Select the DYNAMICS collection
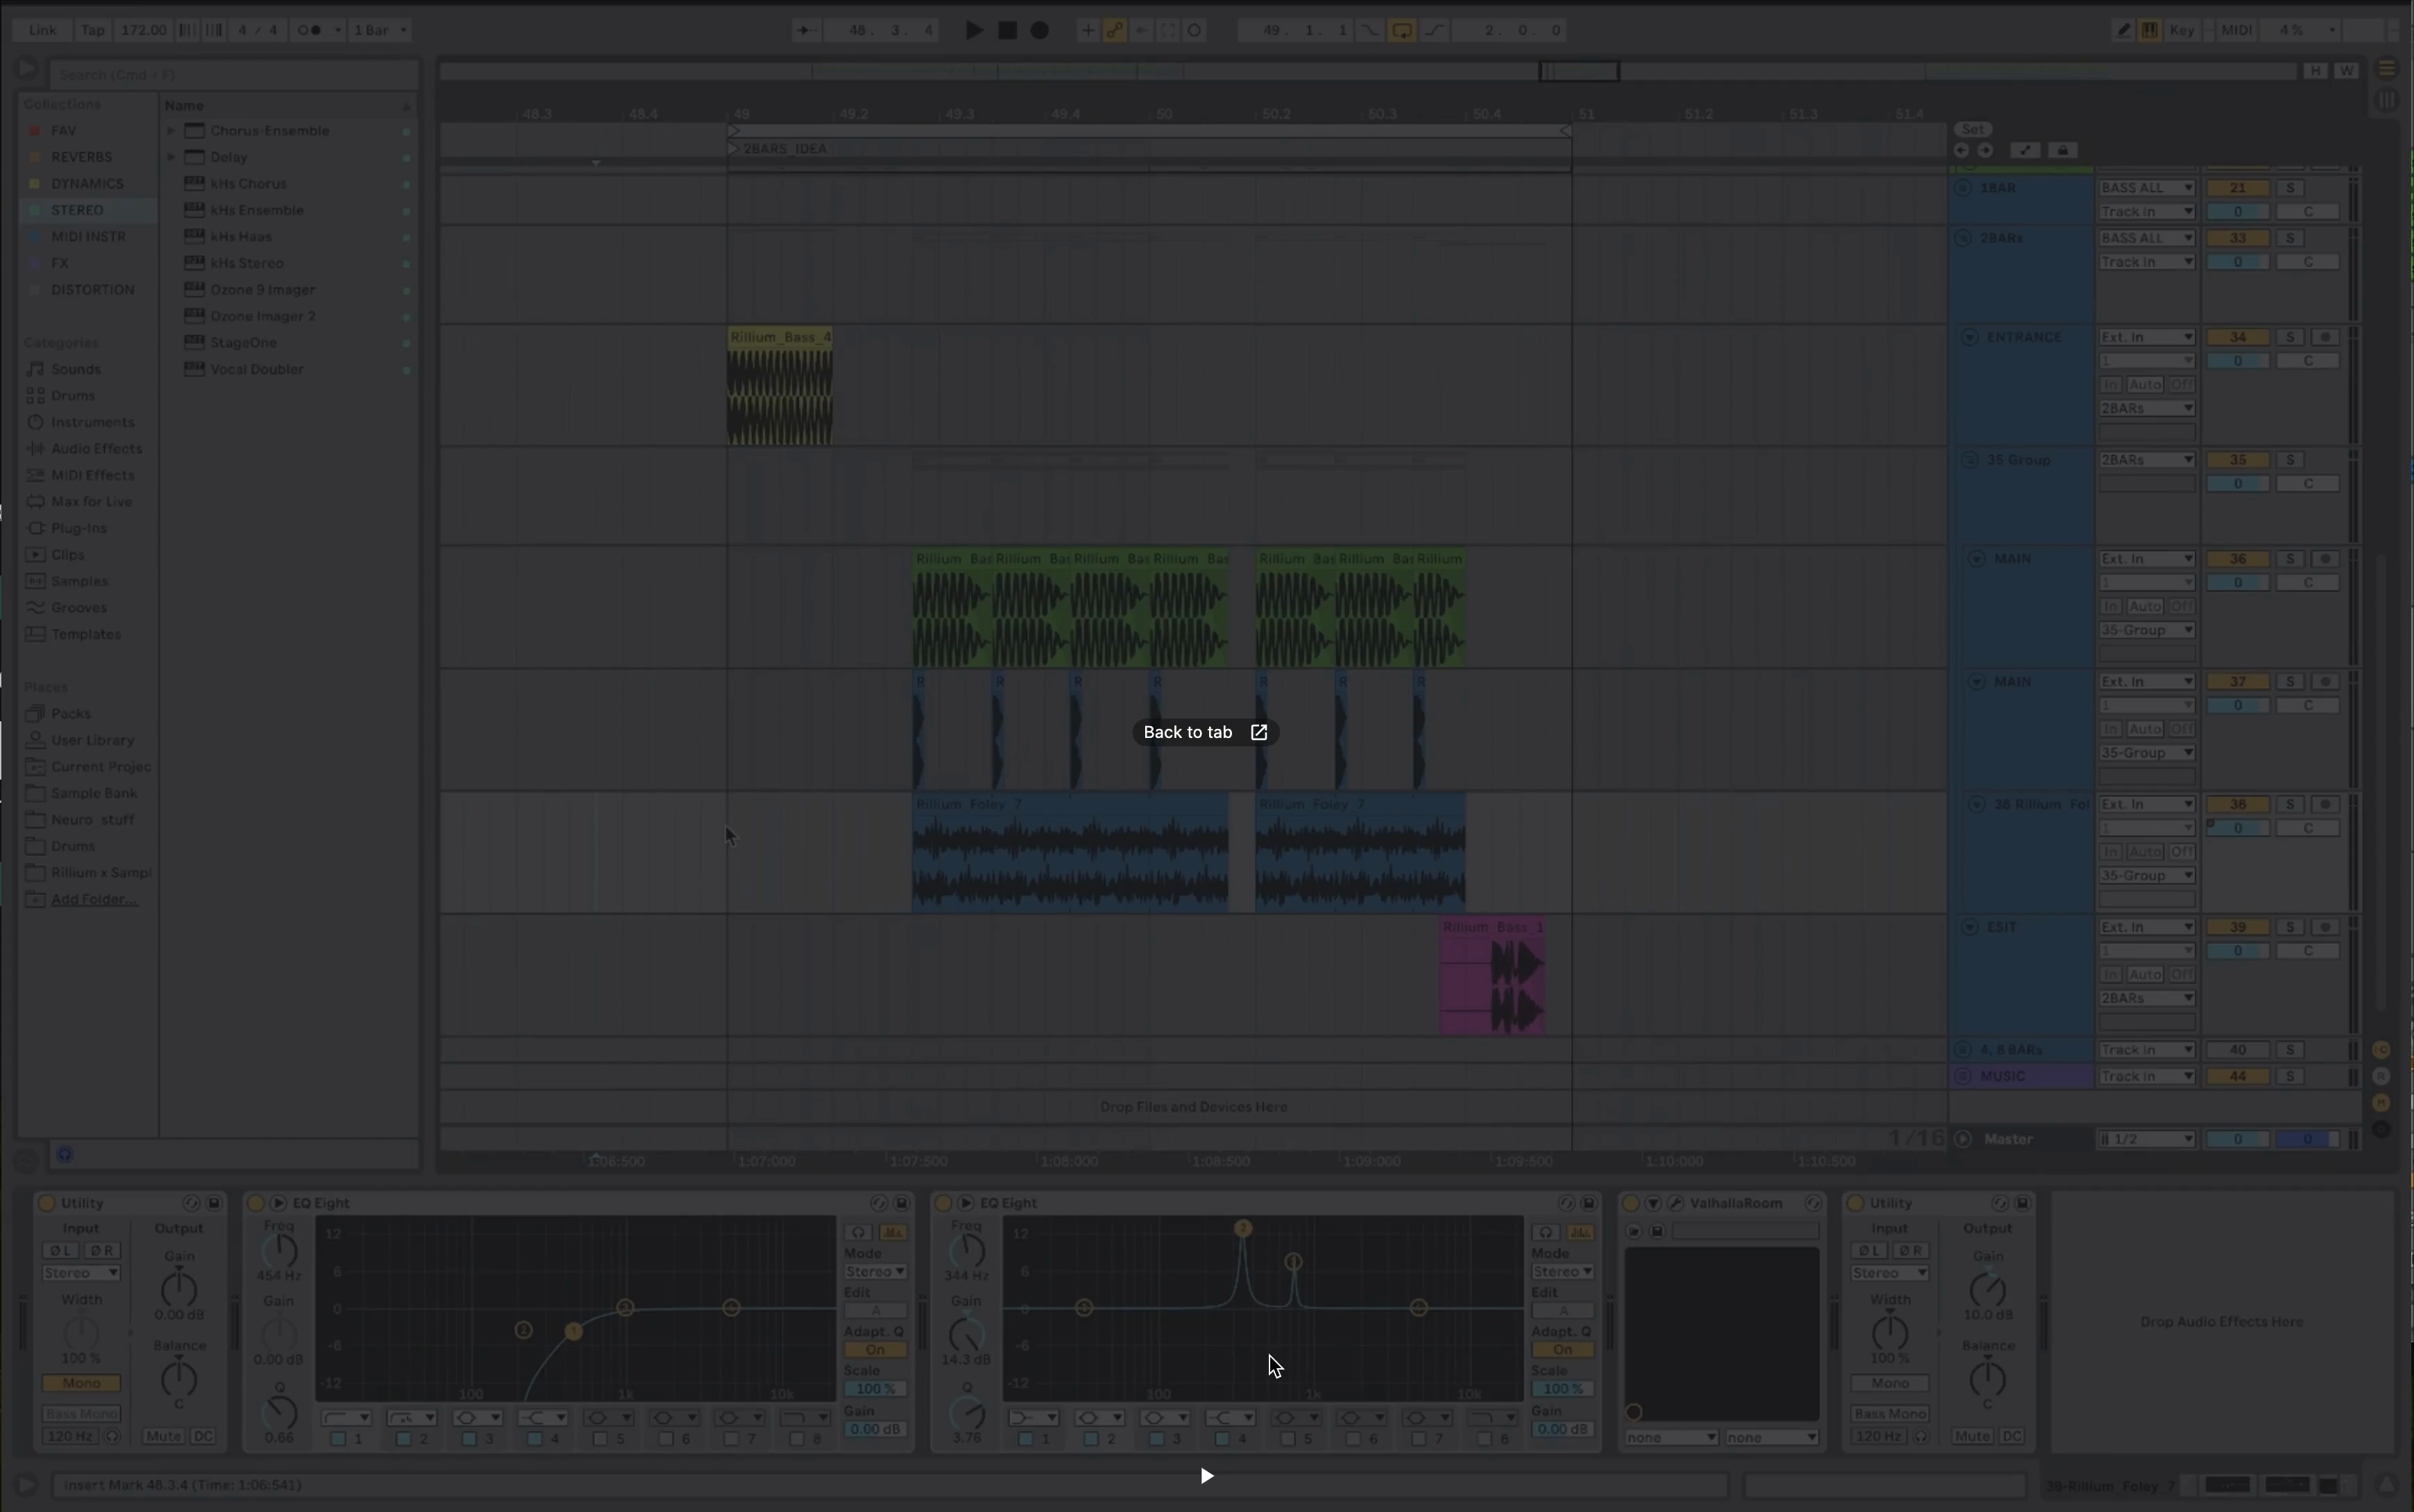 tap(87, 184)
